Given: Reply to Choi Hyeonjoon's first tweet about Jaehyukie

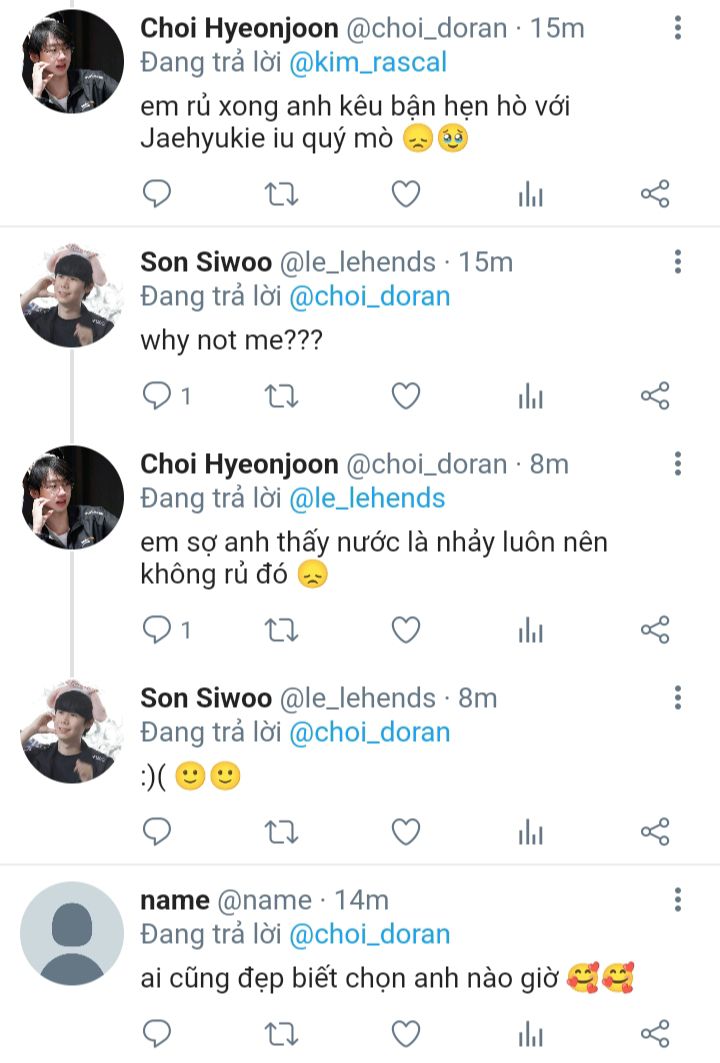Looking at the screenshot, I should coord(157,194).
